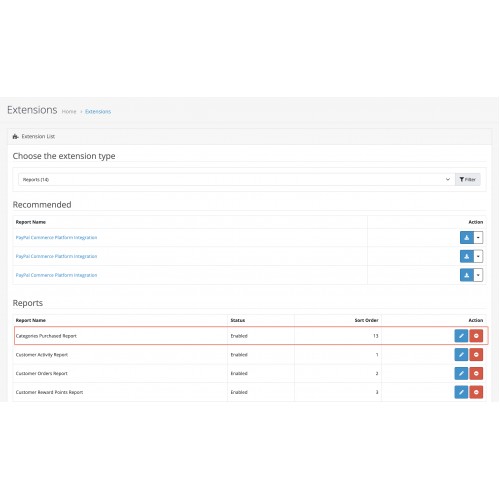Open last PayPal Commerce Platform Integration link
500x500 pixels.
click(56, 275)
